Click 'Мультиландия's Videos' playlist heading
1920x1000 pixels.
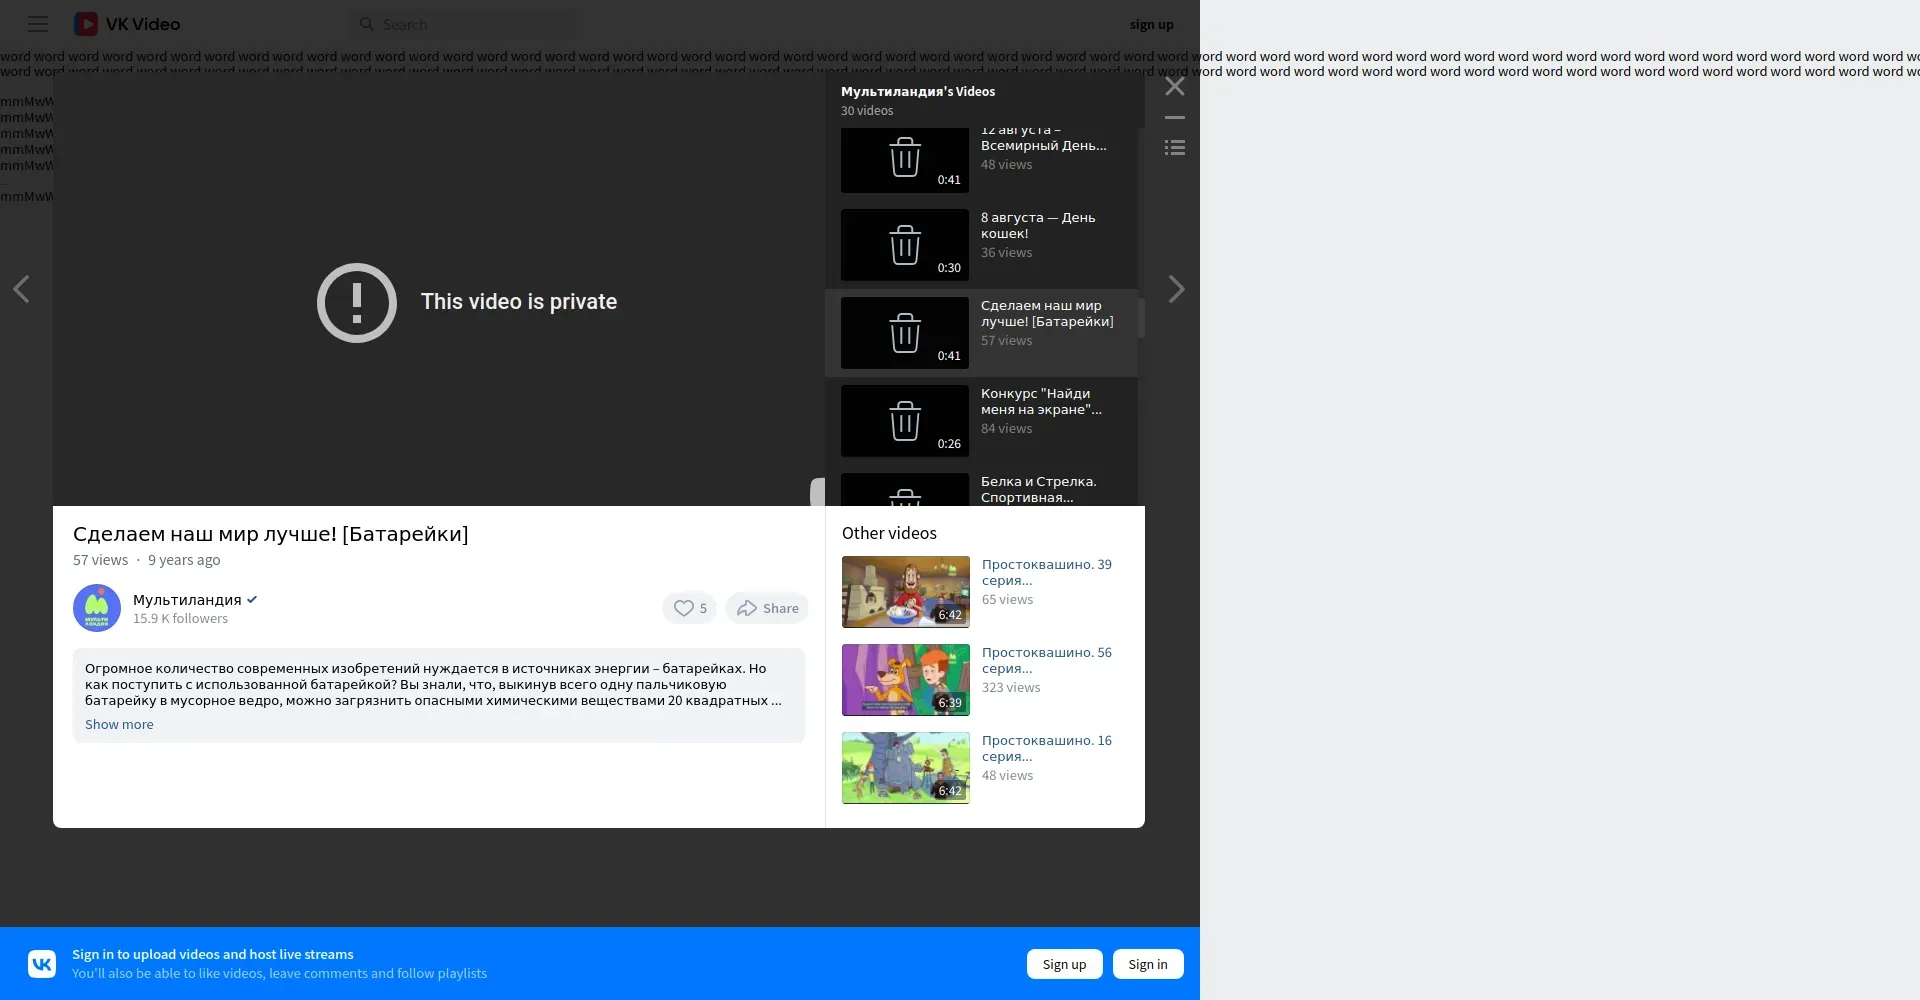(918, 91)
